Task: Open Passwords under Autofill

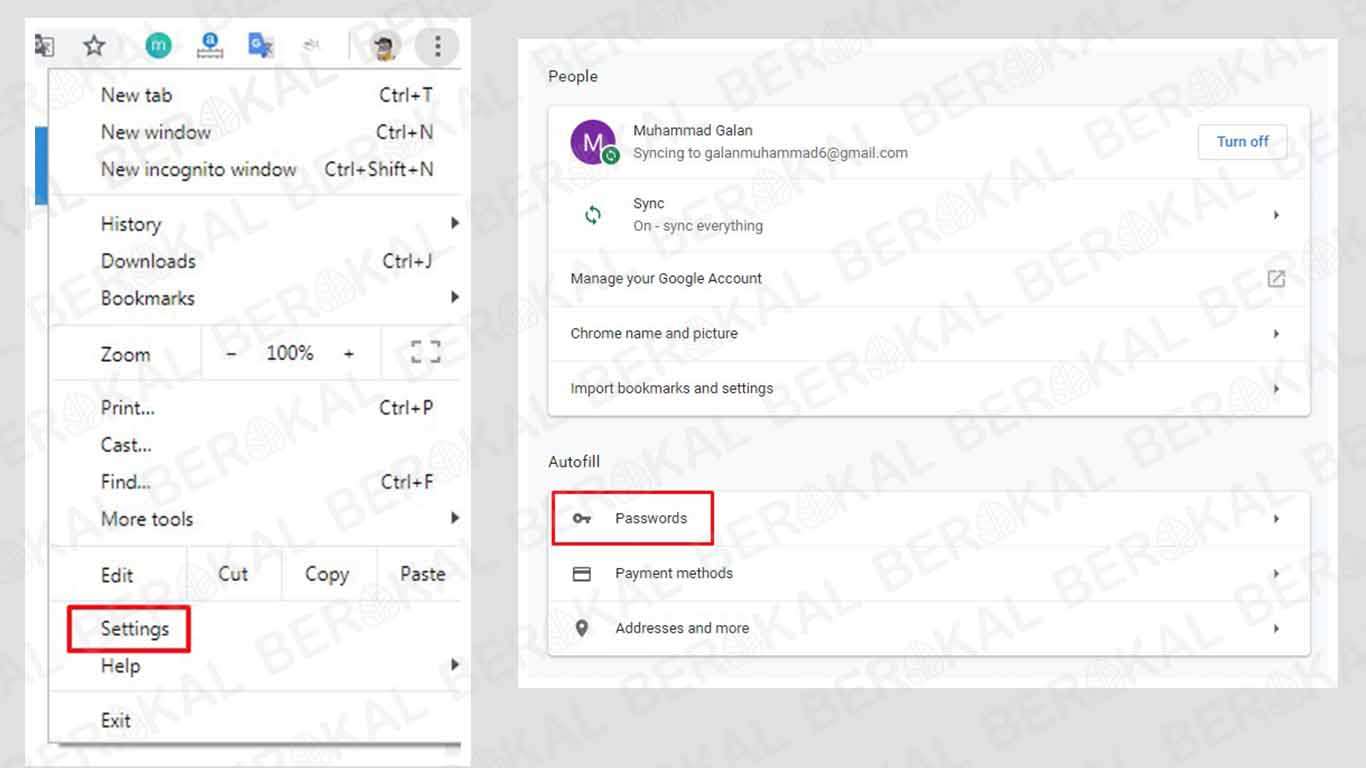Action: point(651,518)
